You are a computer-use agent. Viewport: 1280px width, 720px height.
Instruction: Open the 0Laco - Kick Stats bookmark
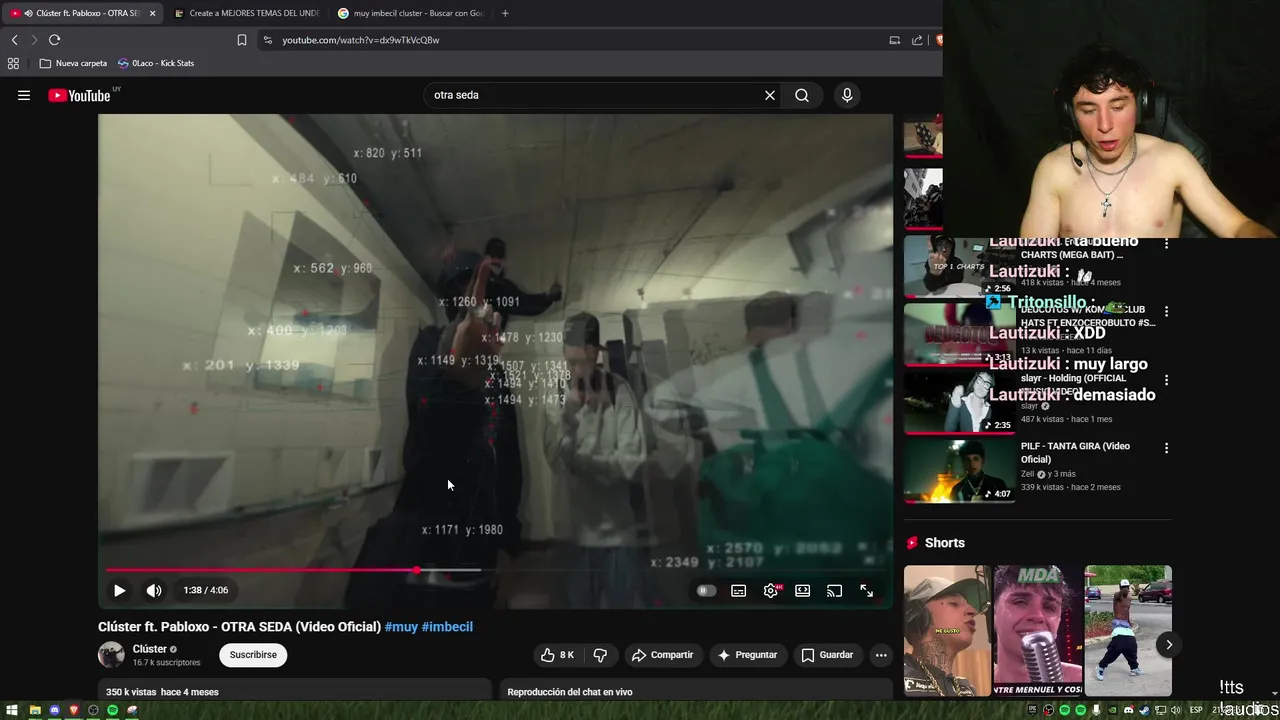[x=157, y=63]
